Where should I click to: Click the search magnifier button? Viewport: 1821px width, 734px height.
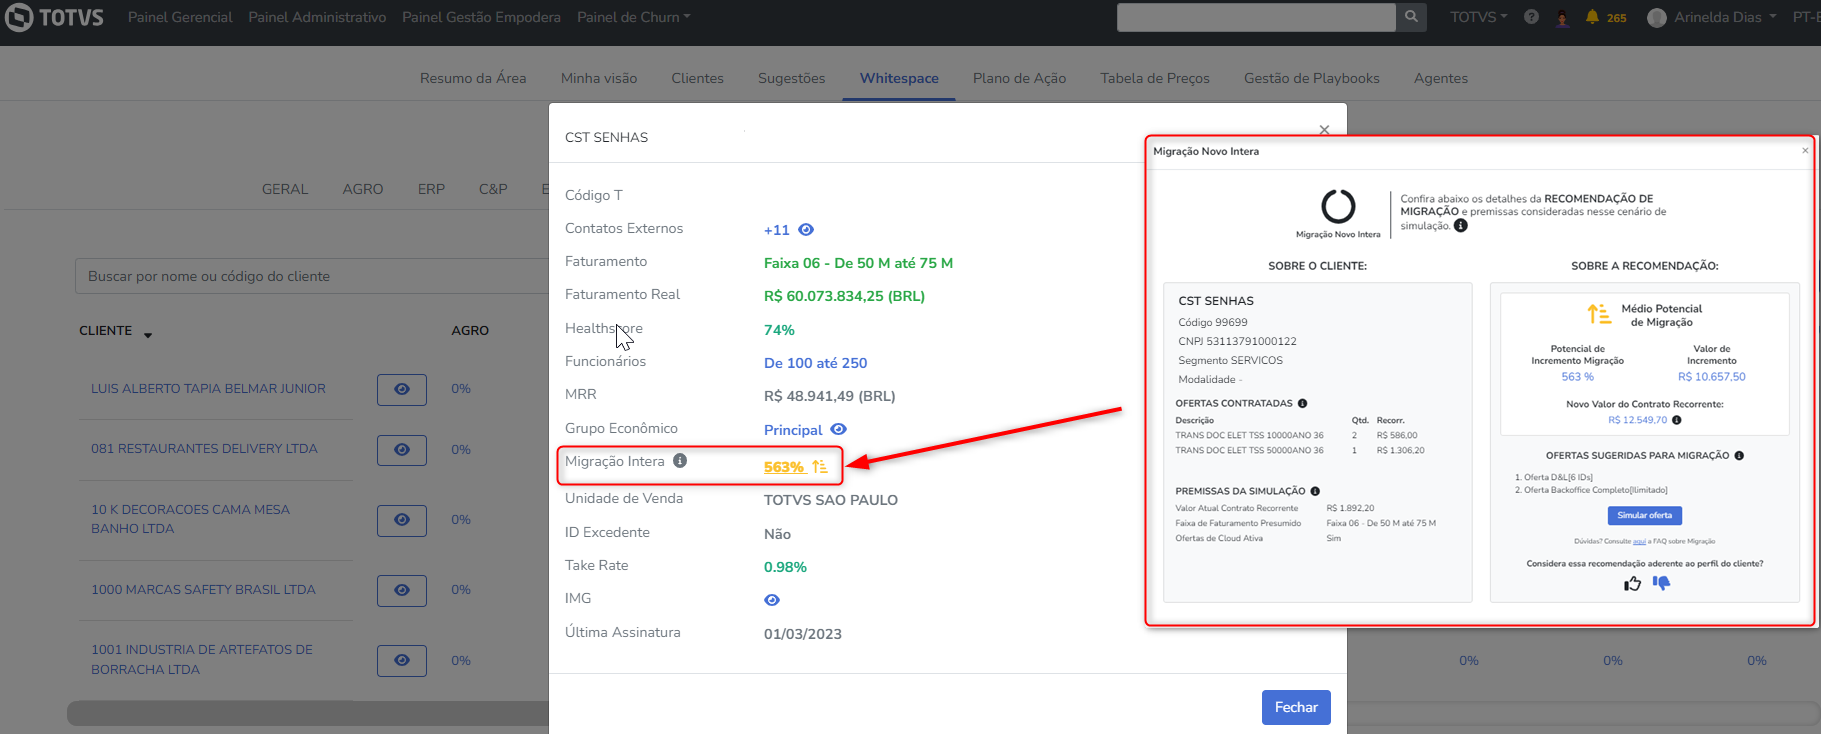point(1411,17)
